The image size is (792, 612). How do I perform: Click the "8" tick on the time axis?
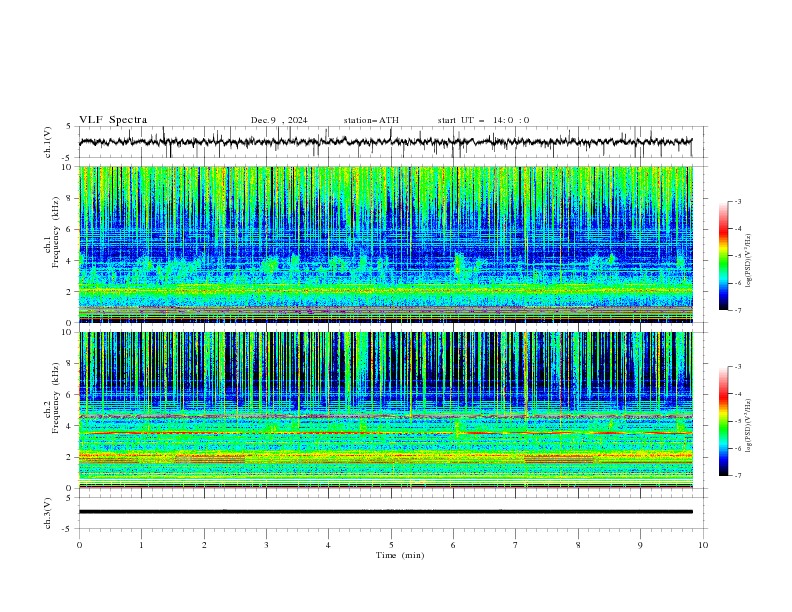(578, 545)
